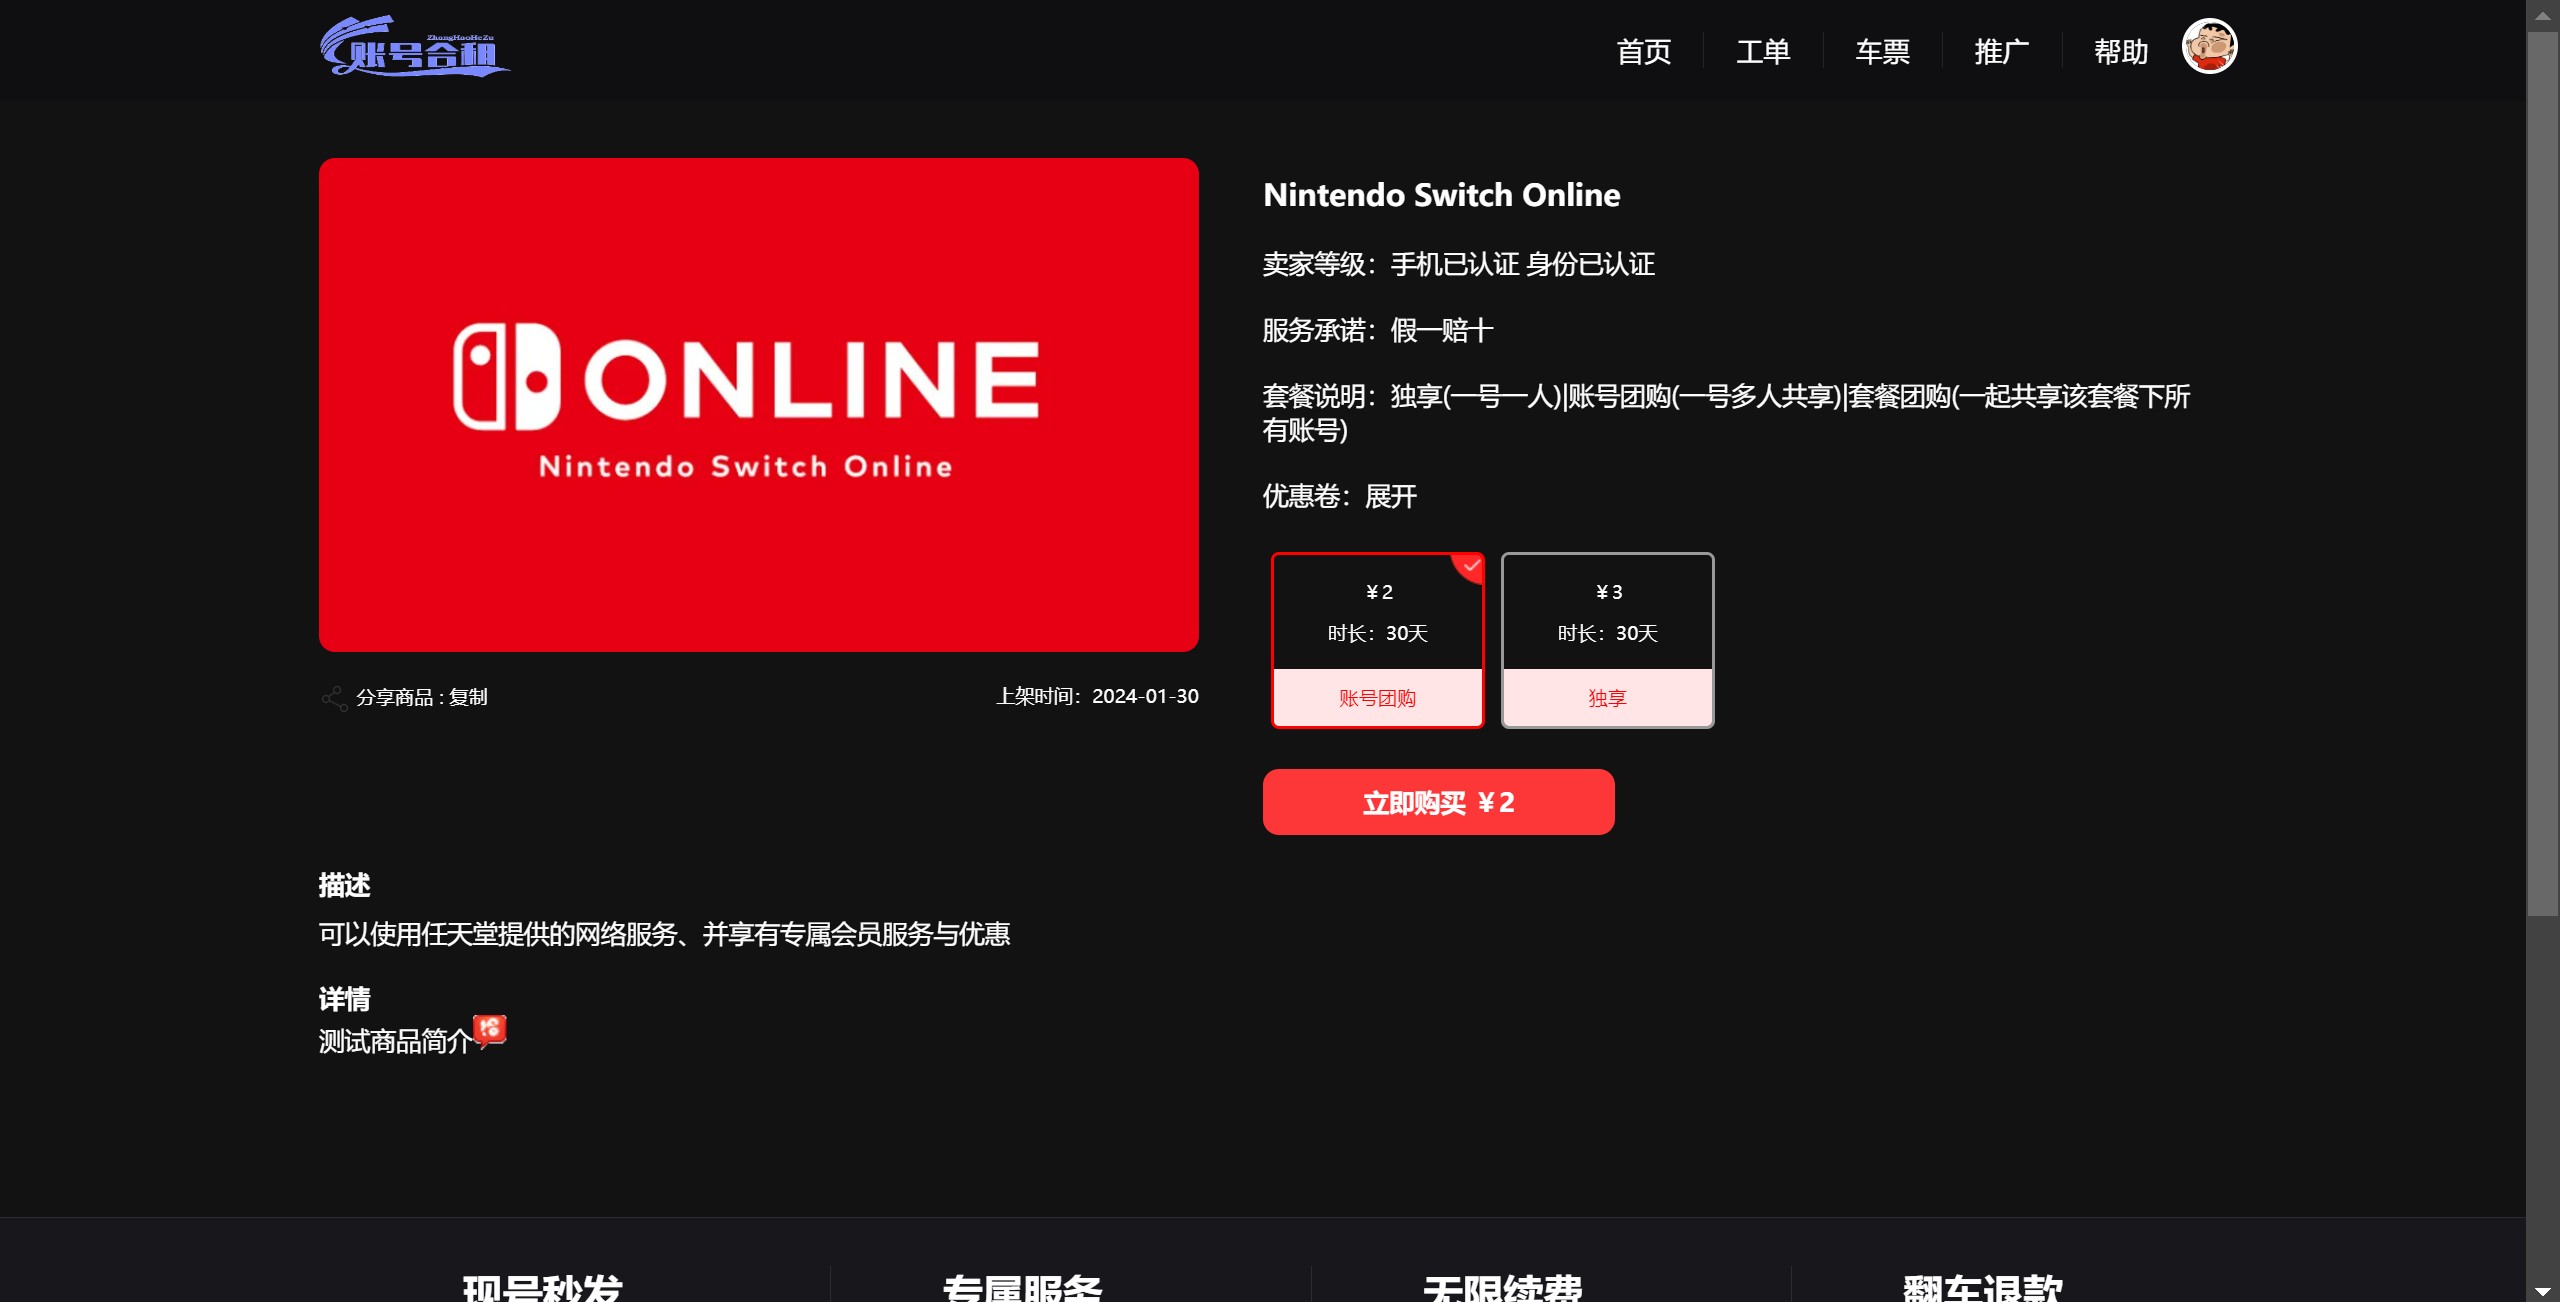Click the vertical scrollbar thumb

(2542, 474)
